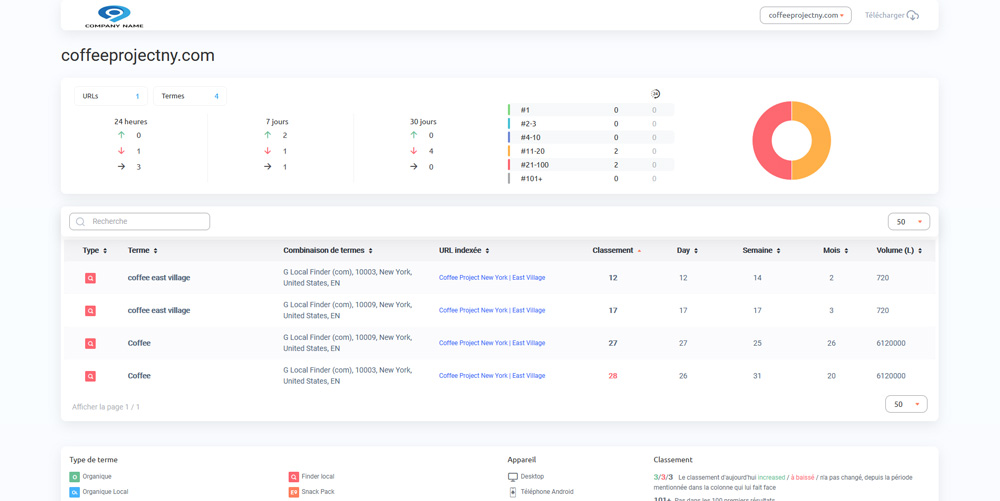This screenshot has width=1000, height=501.
Task: Sort table by Type column
Action: [94, 250]
